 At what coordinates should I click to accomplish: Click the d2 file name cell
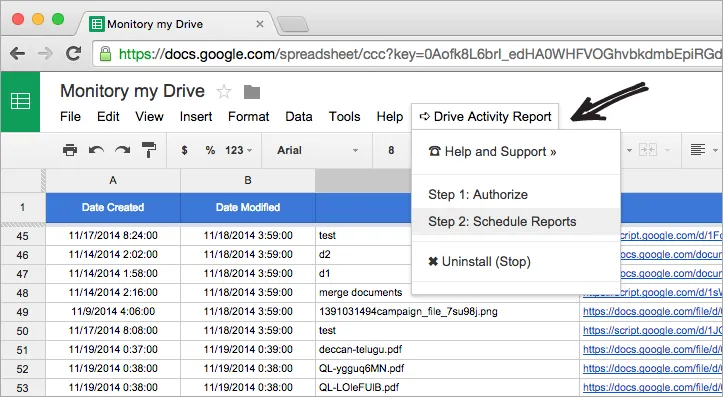364,255
